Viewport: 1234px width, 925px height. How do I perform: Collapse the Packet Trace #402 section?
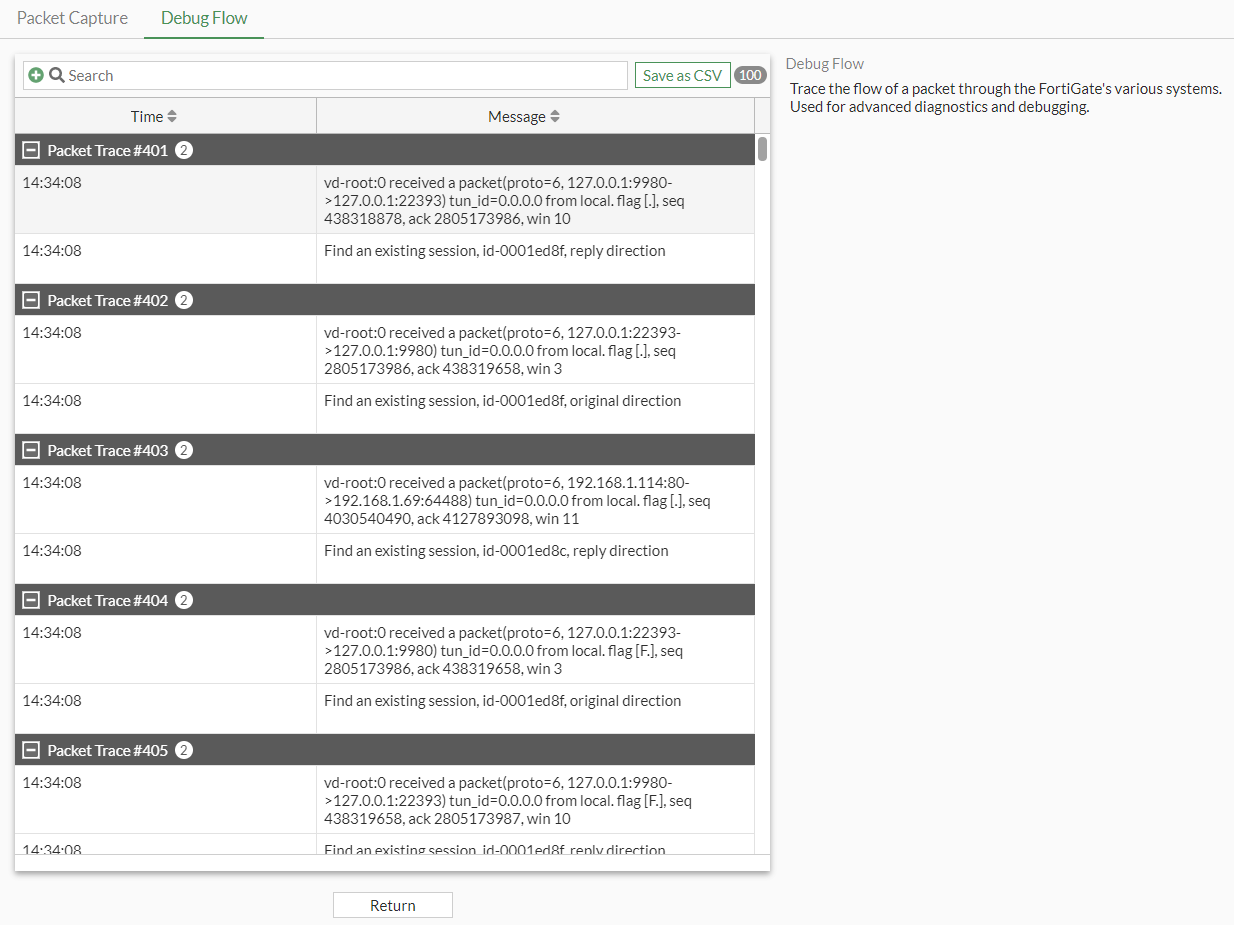click(30, 300)
